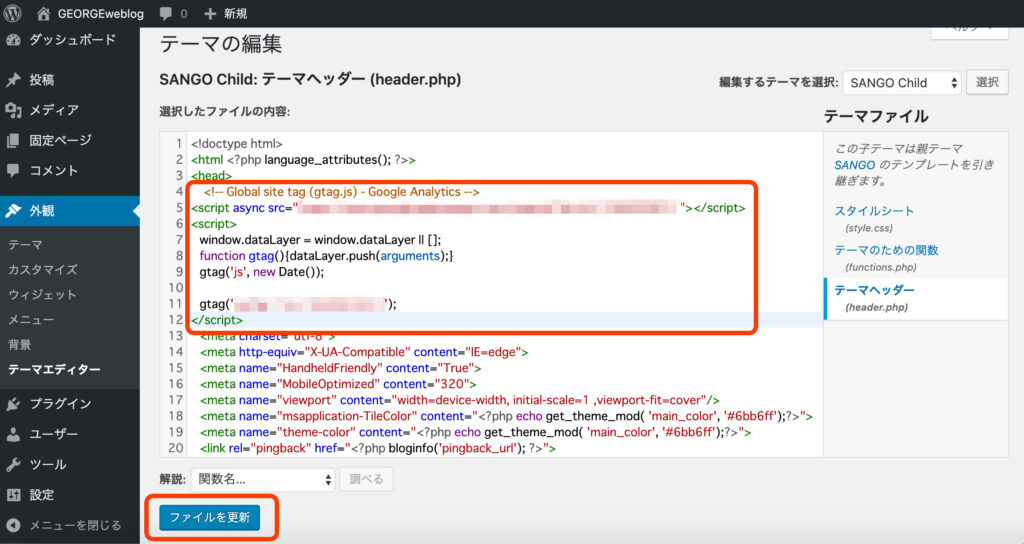Open the SANGO parent theme link

tap(854, 165)
